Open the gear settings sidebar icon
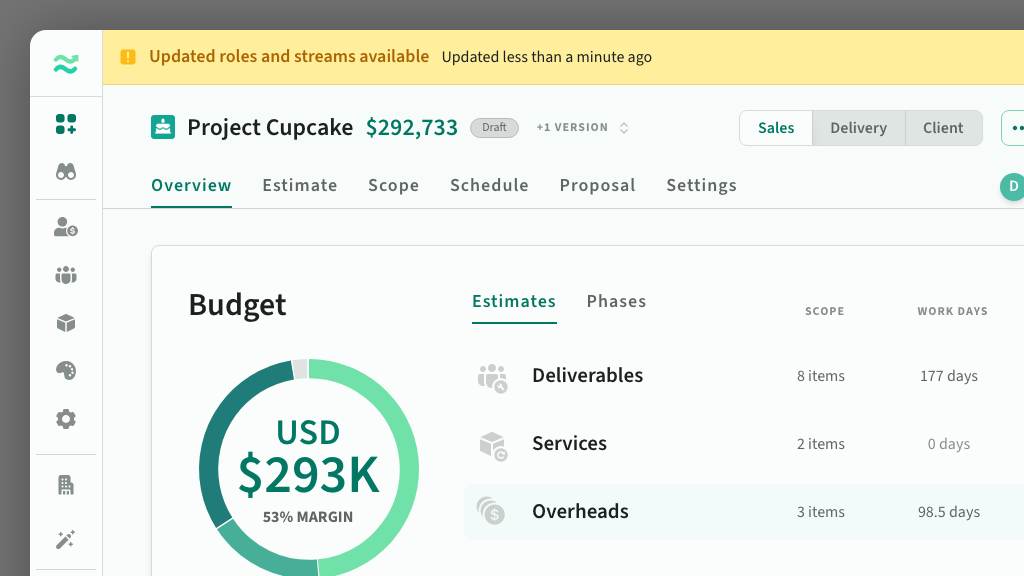This screenshot has height=576, width=1024. (x=66, y=419)
